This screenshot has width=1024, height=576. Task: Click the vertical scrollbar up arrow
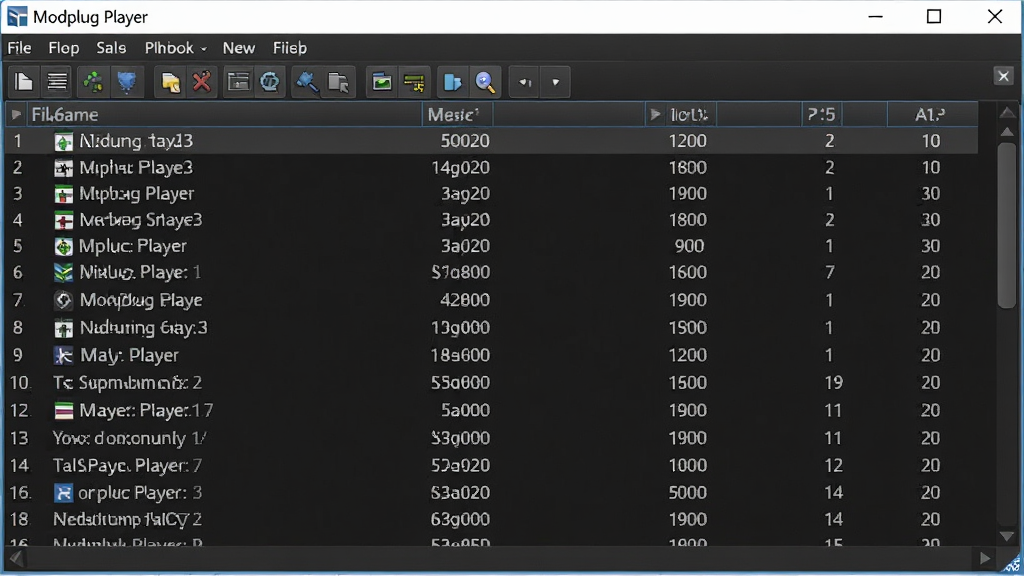coord(1007,132)
